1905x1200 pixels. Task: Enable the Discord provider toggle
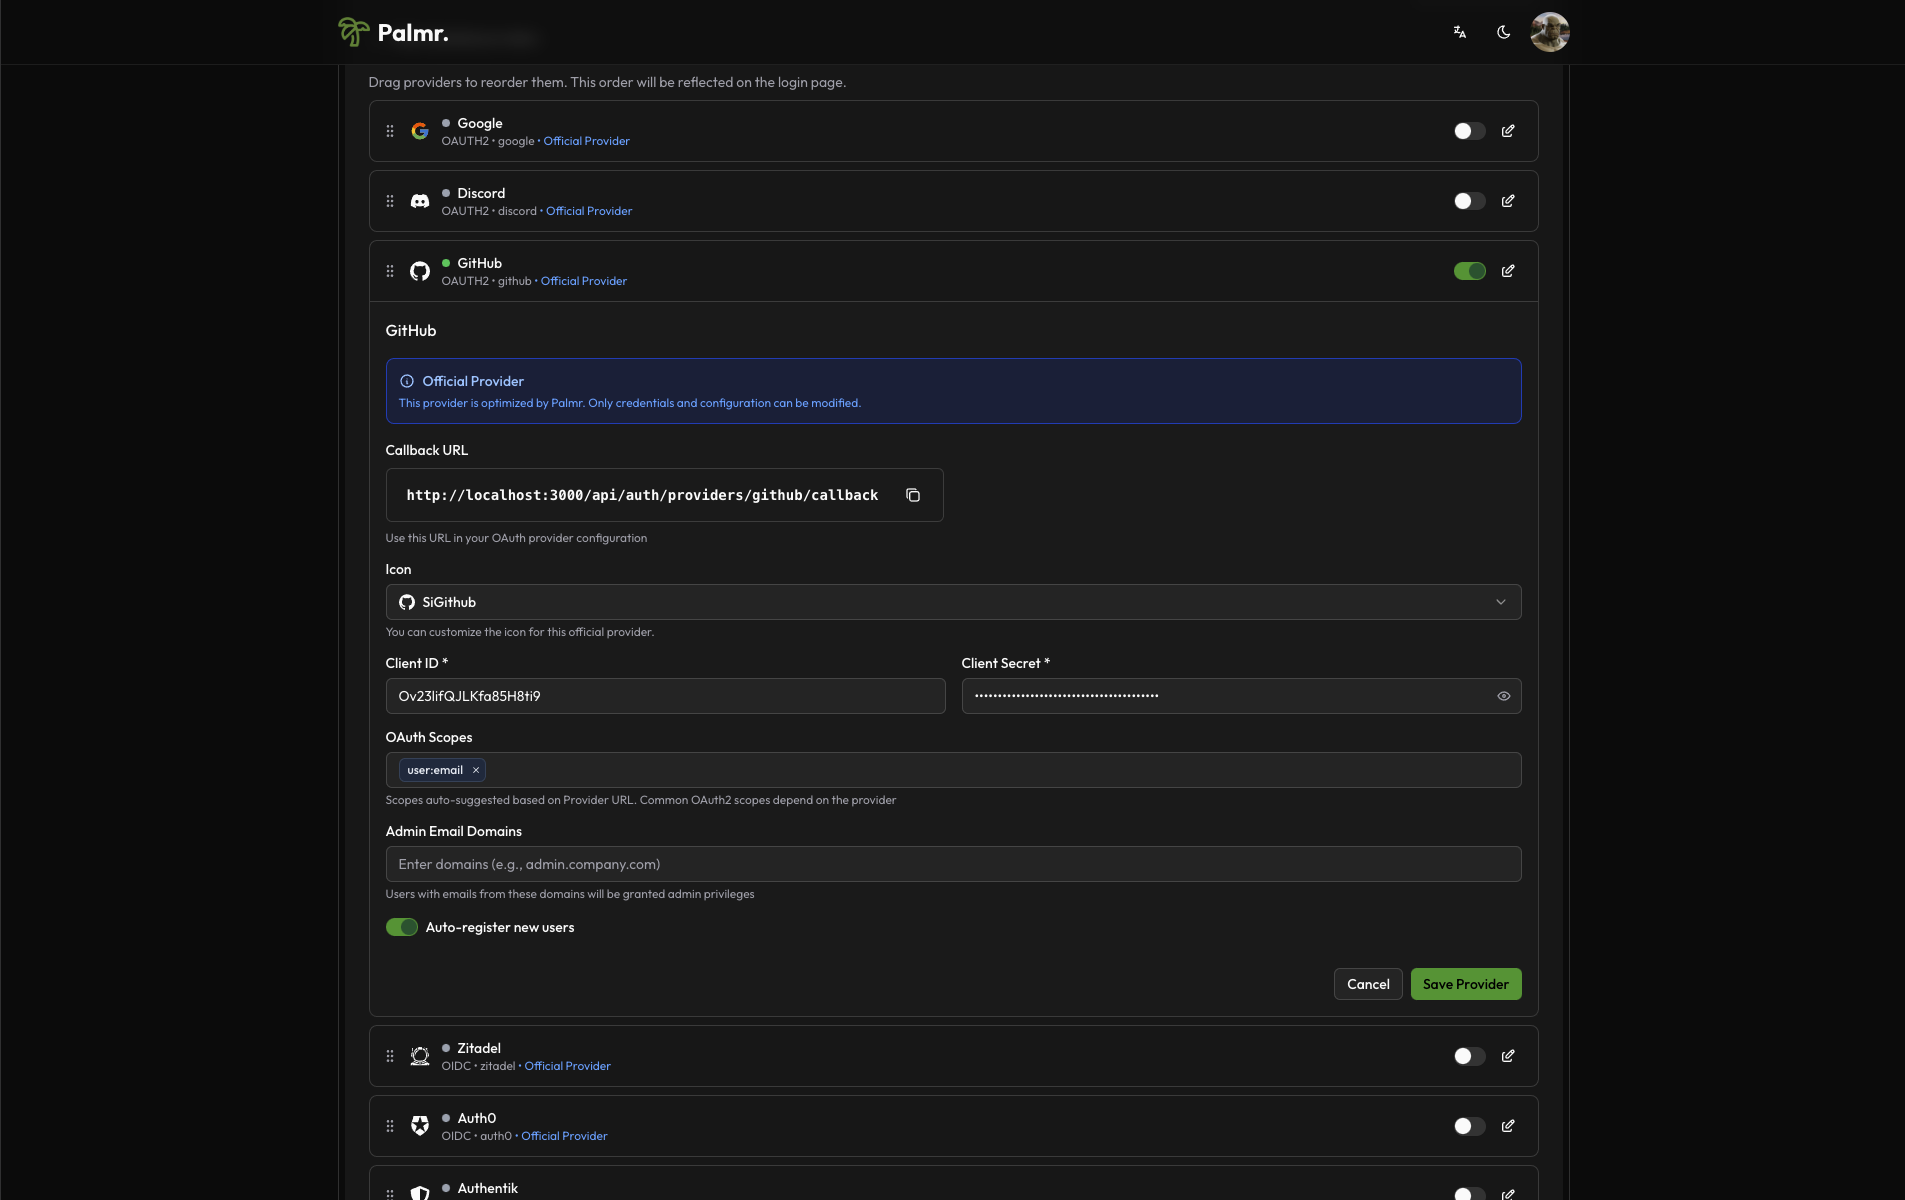click(x=1469, y=201)
